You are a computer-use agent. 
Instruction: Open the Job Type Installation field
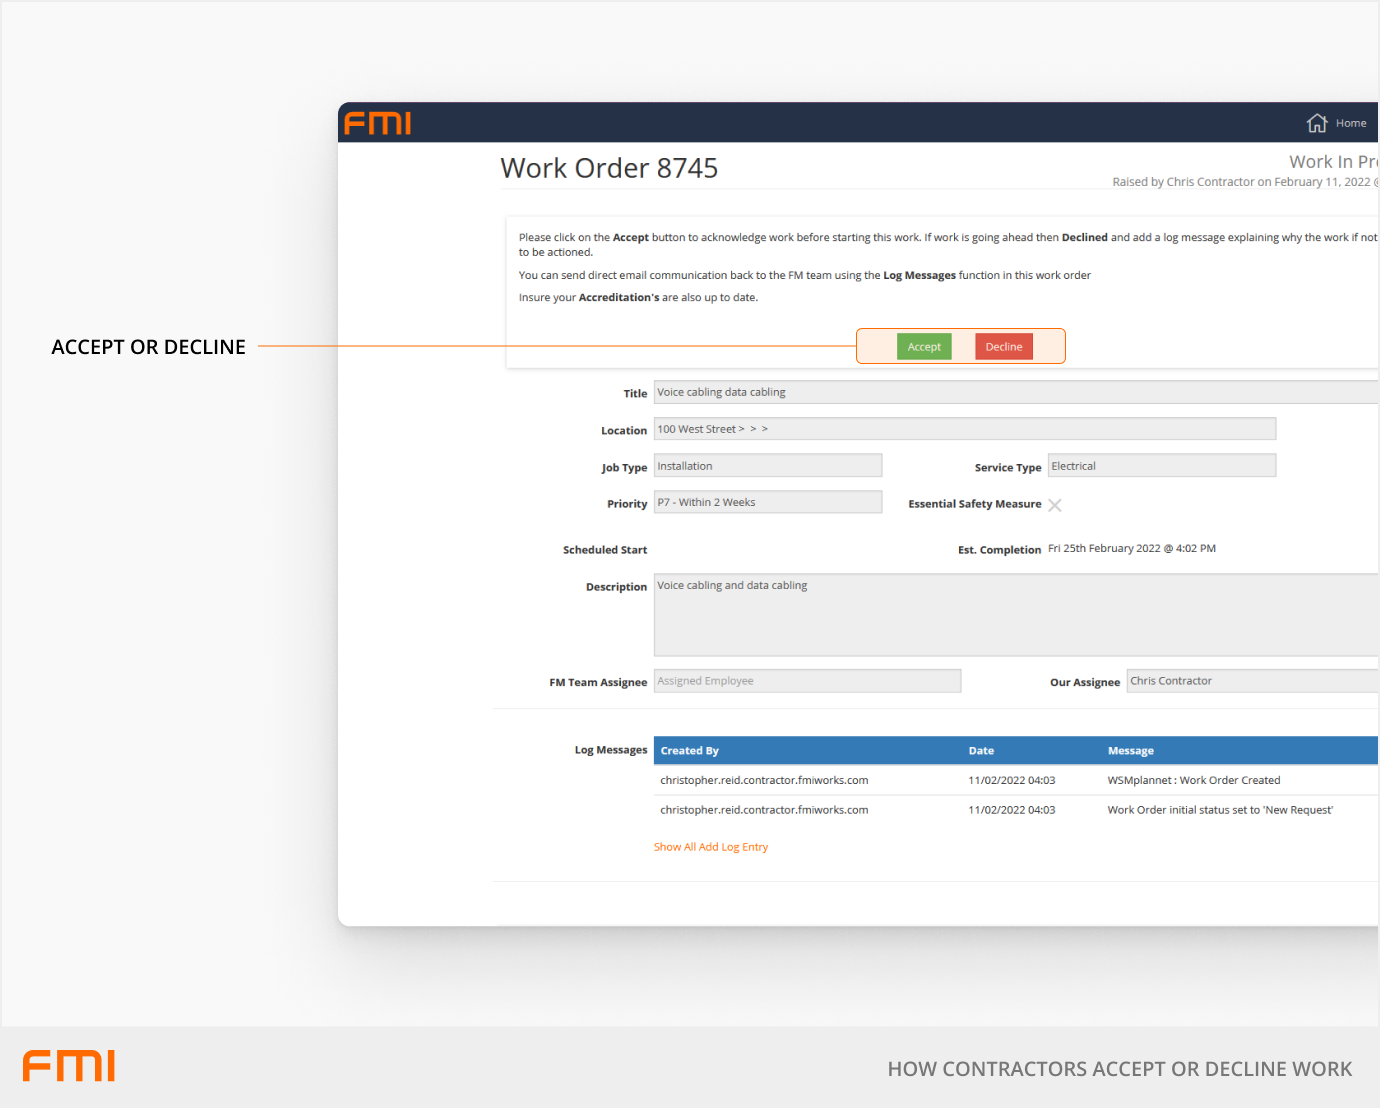[767, 466]
